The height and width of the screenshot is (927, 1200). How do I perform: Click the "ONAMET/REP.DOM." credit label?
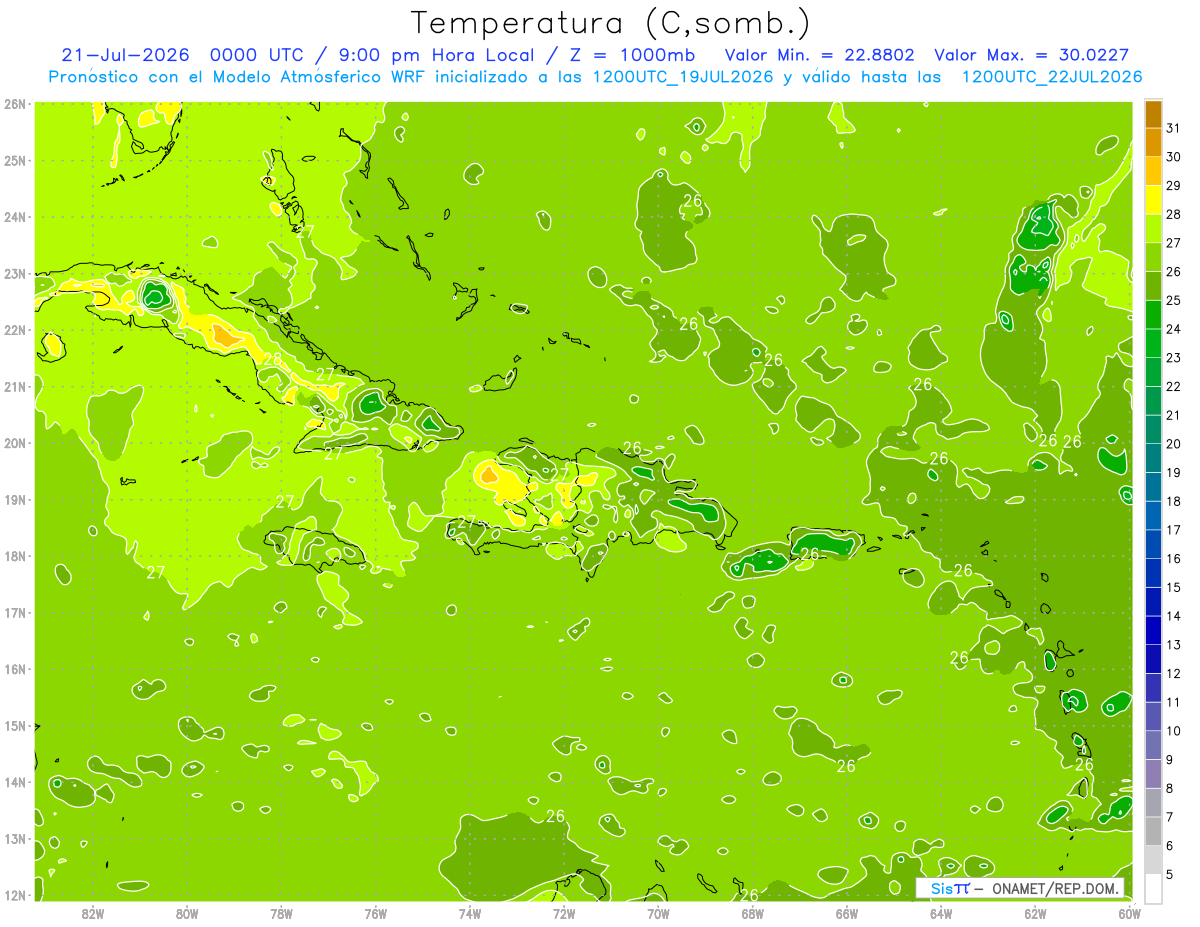pos(1055,888)
